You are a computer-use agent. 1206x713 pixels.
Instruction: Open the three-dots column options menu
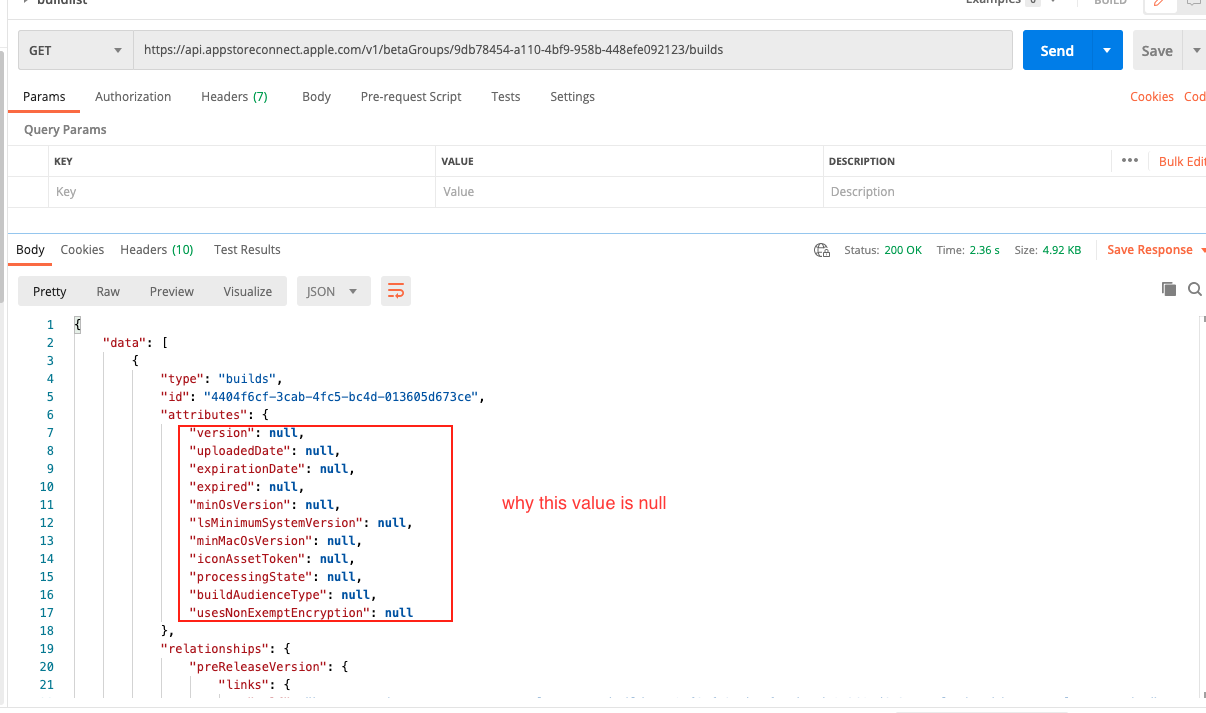1130,161
